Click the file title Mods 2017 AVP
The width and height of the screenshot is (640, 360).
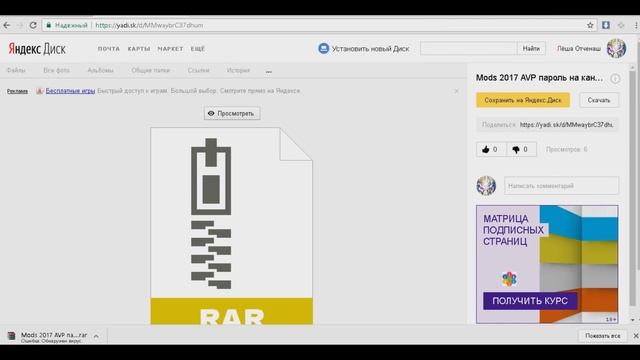click(x=539, y=78)
